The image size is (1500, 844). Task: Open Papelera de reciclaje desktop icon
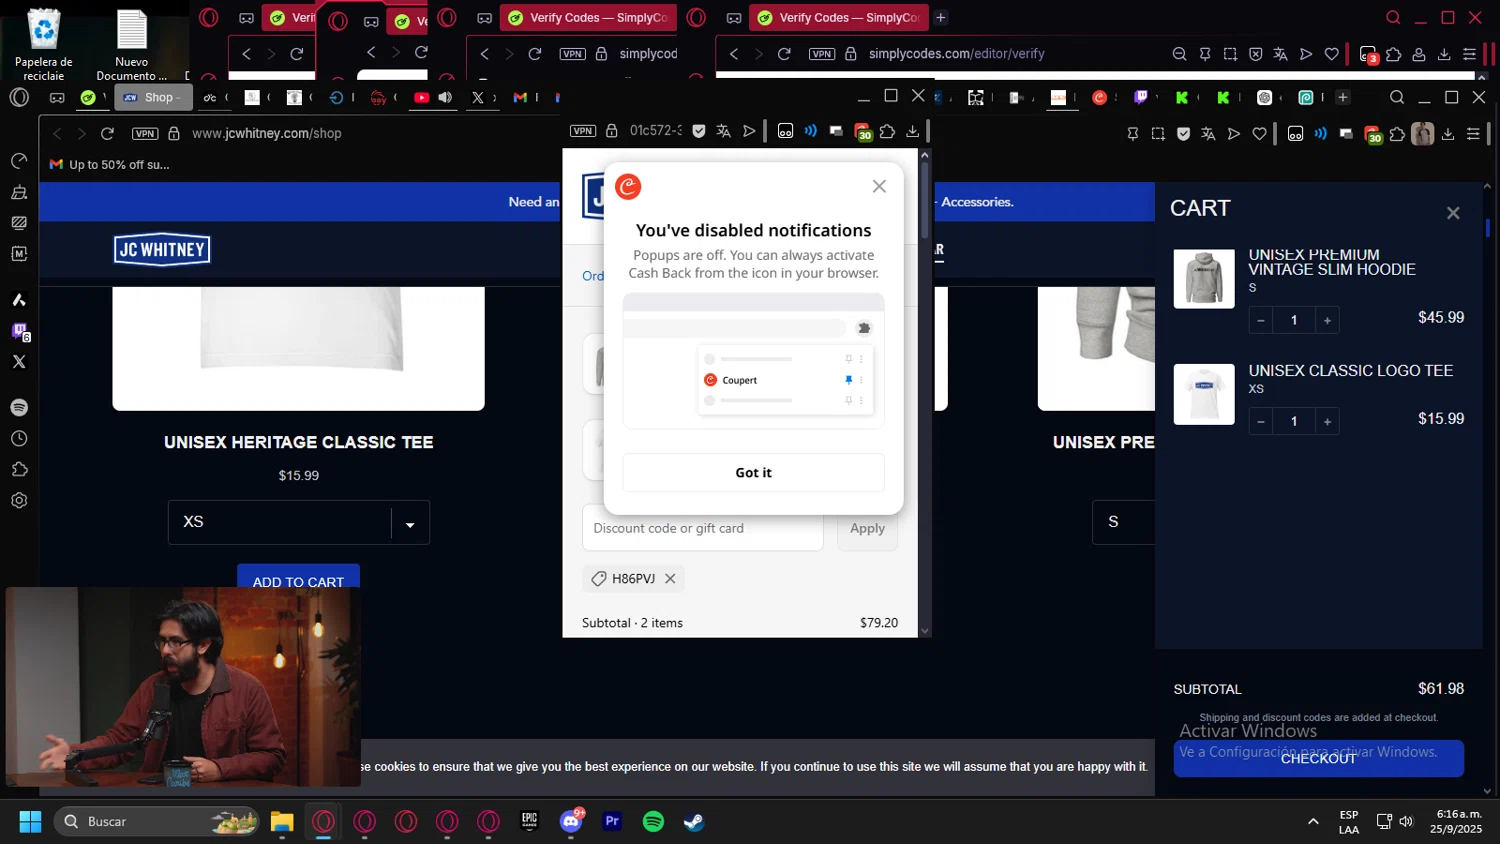[44, 45]
